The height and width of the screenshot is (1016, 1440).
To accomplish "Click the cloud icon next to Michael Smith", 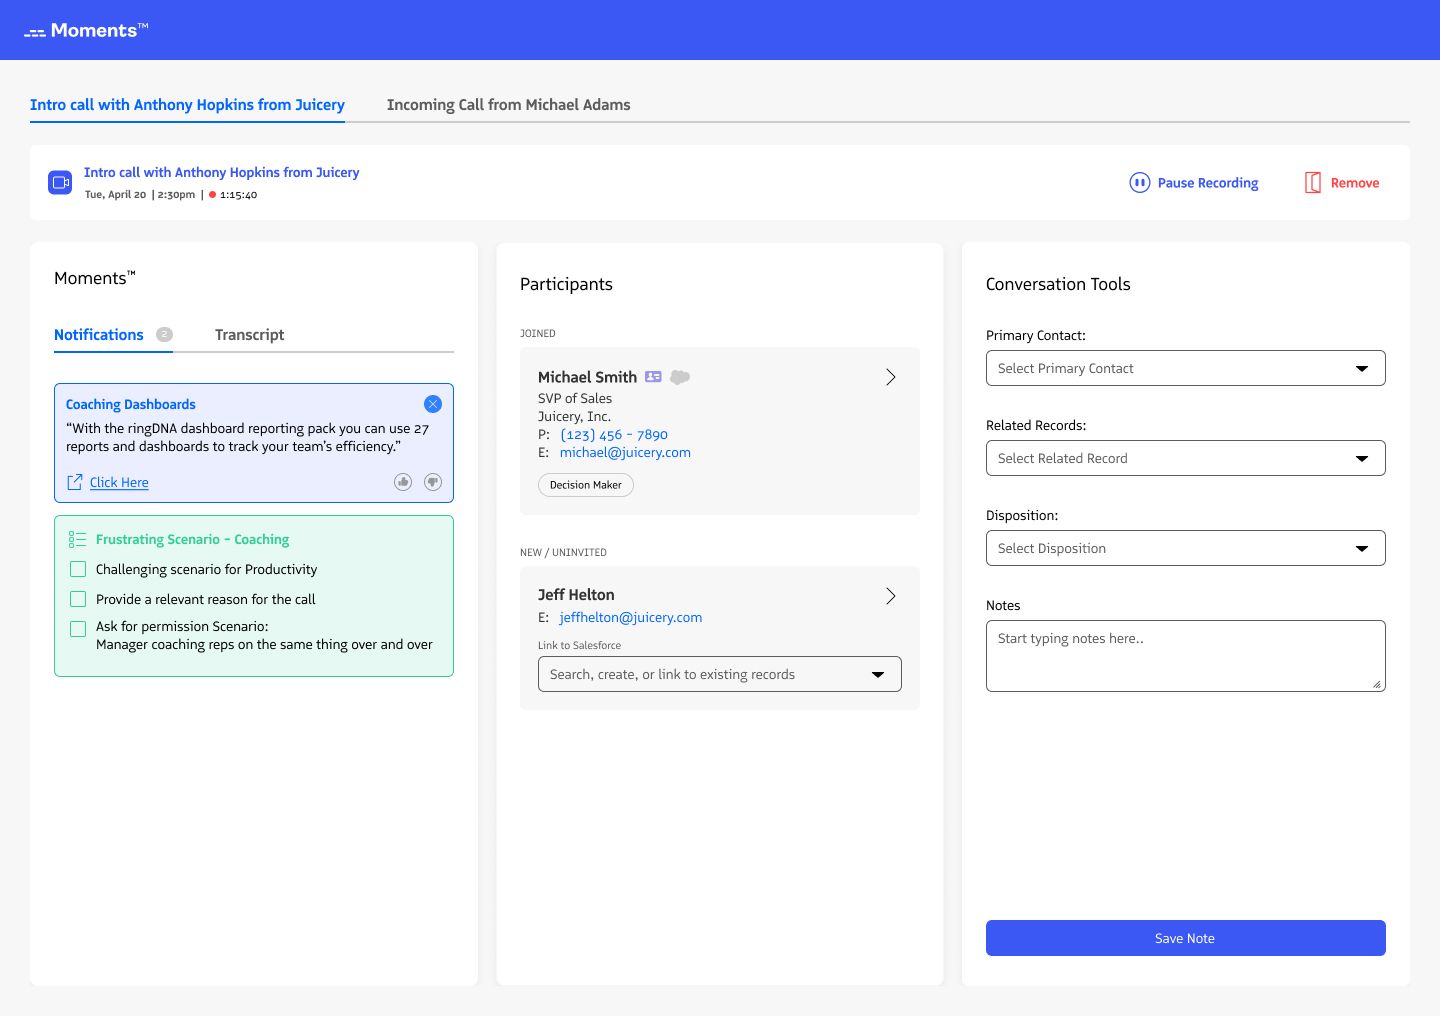I will pos(679,377).
